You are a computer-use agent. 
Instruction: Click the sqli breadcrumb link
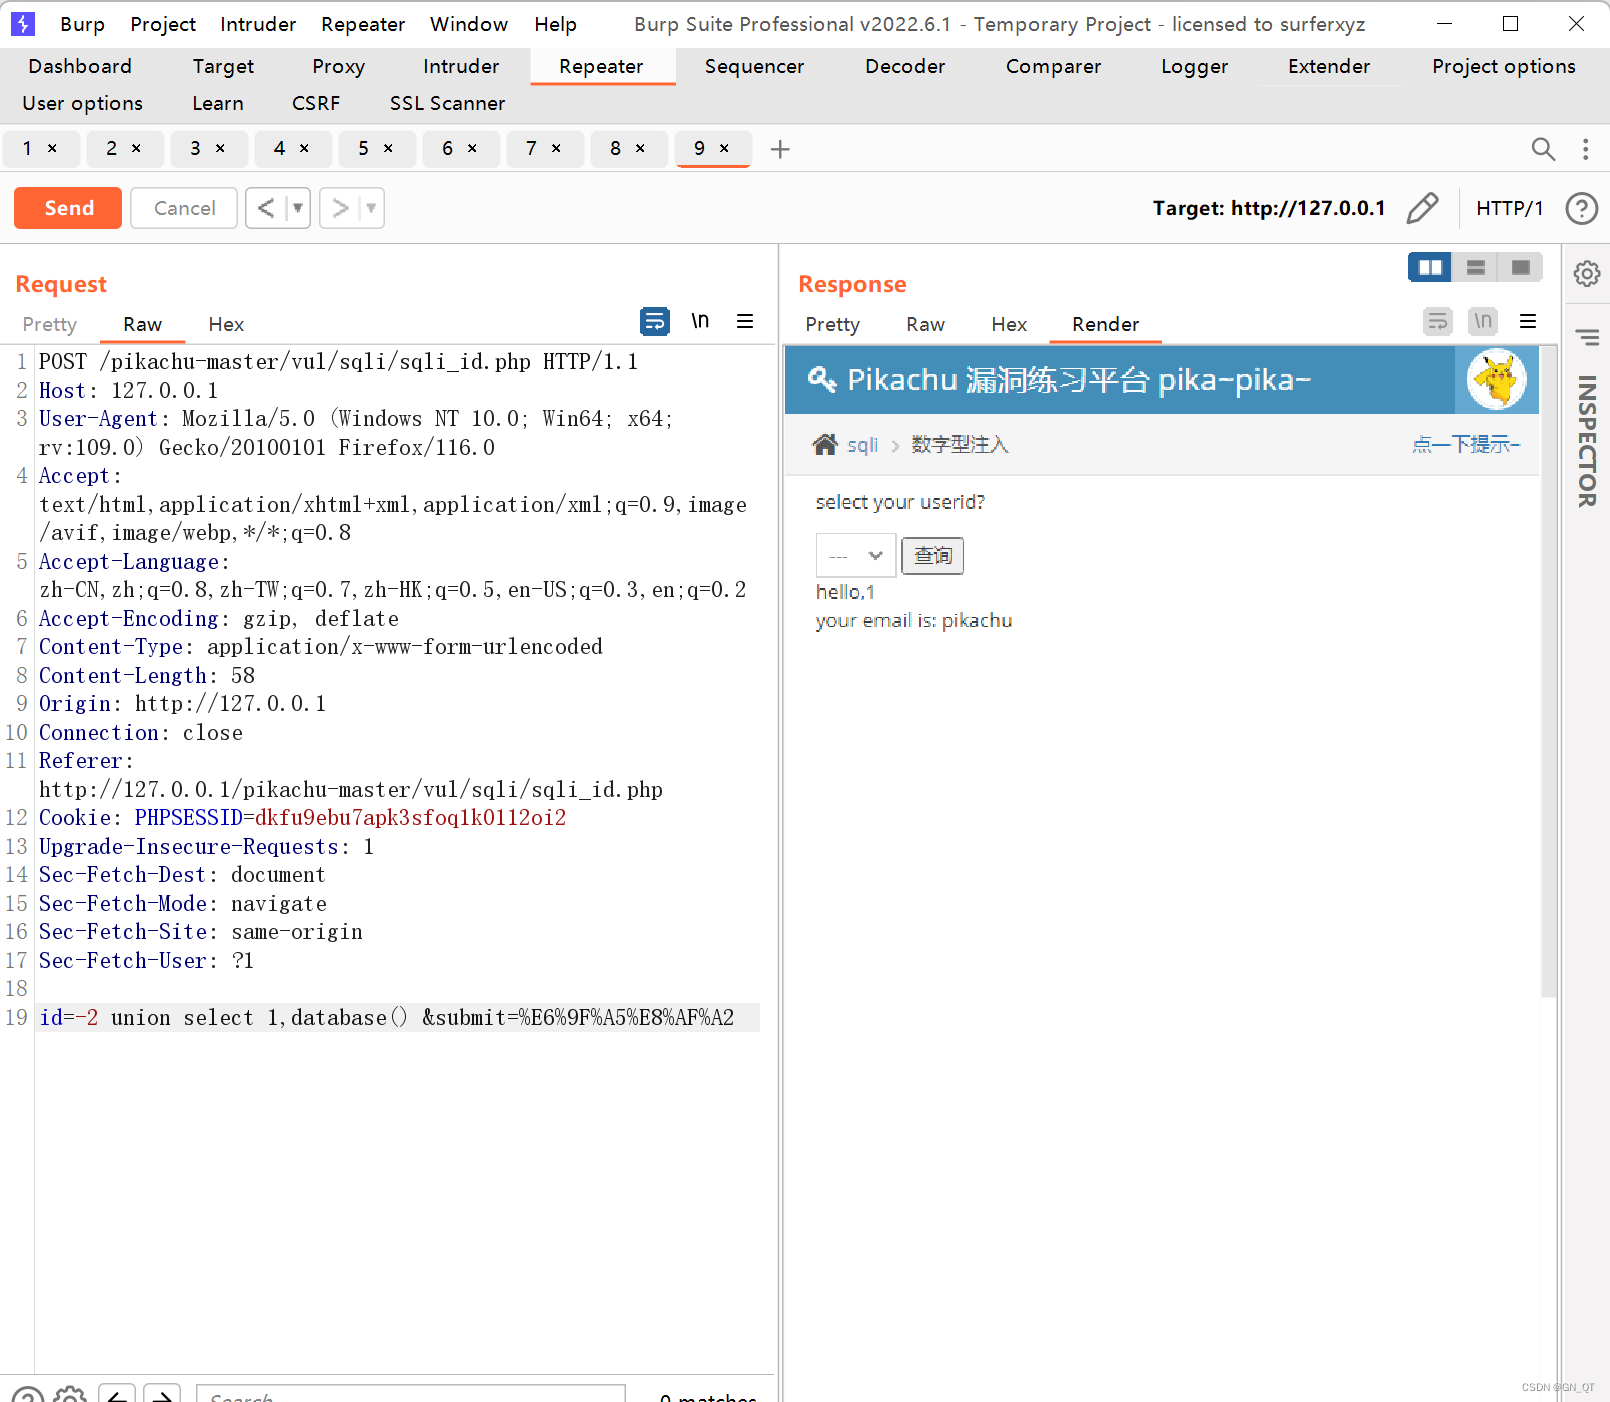point(862,445)
